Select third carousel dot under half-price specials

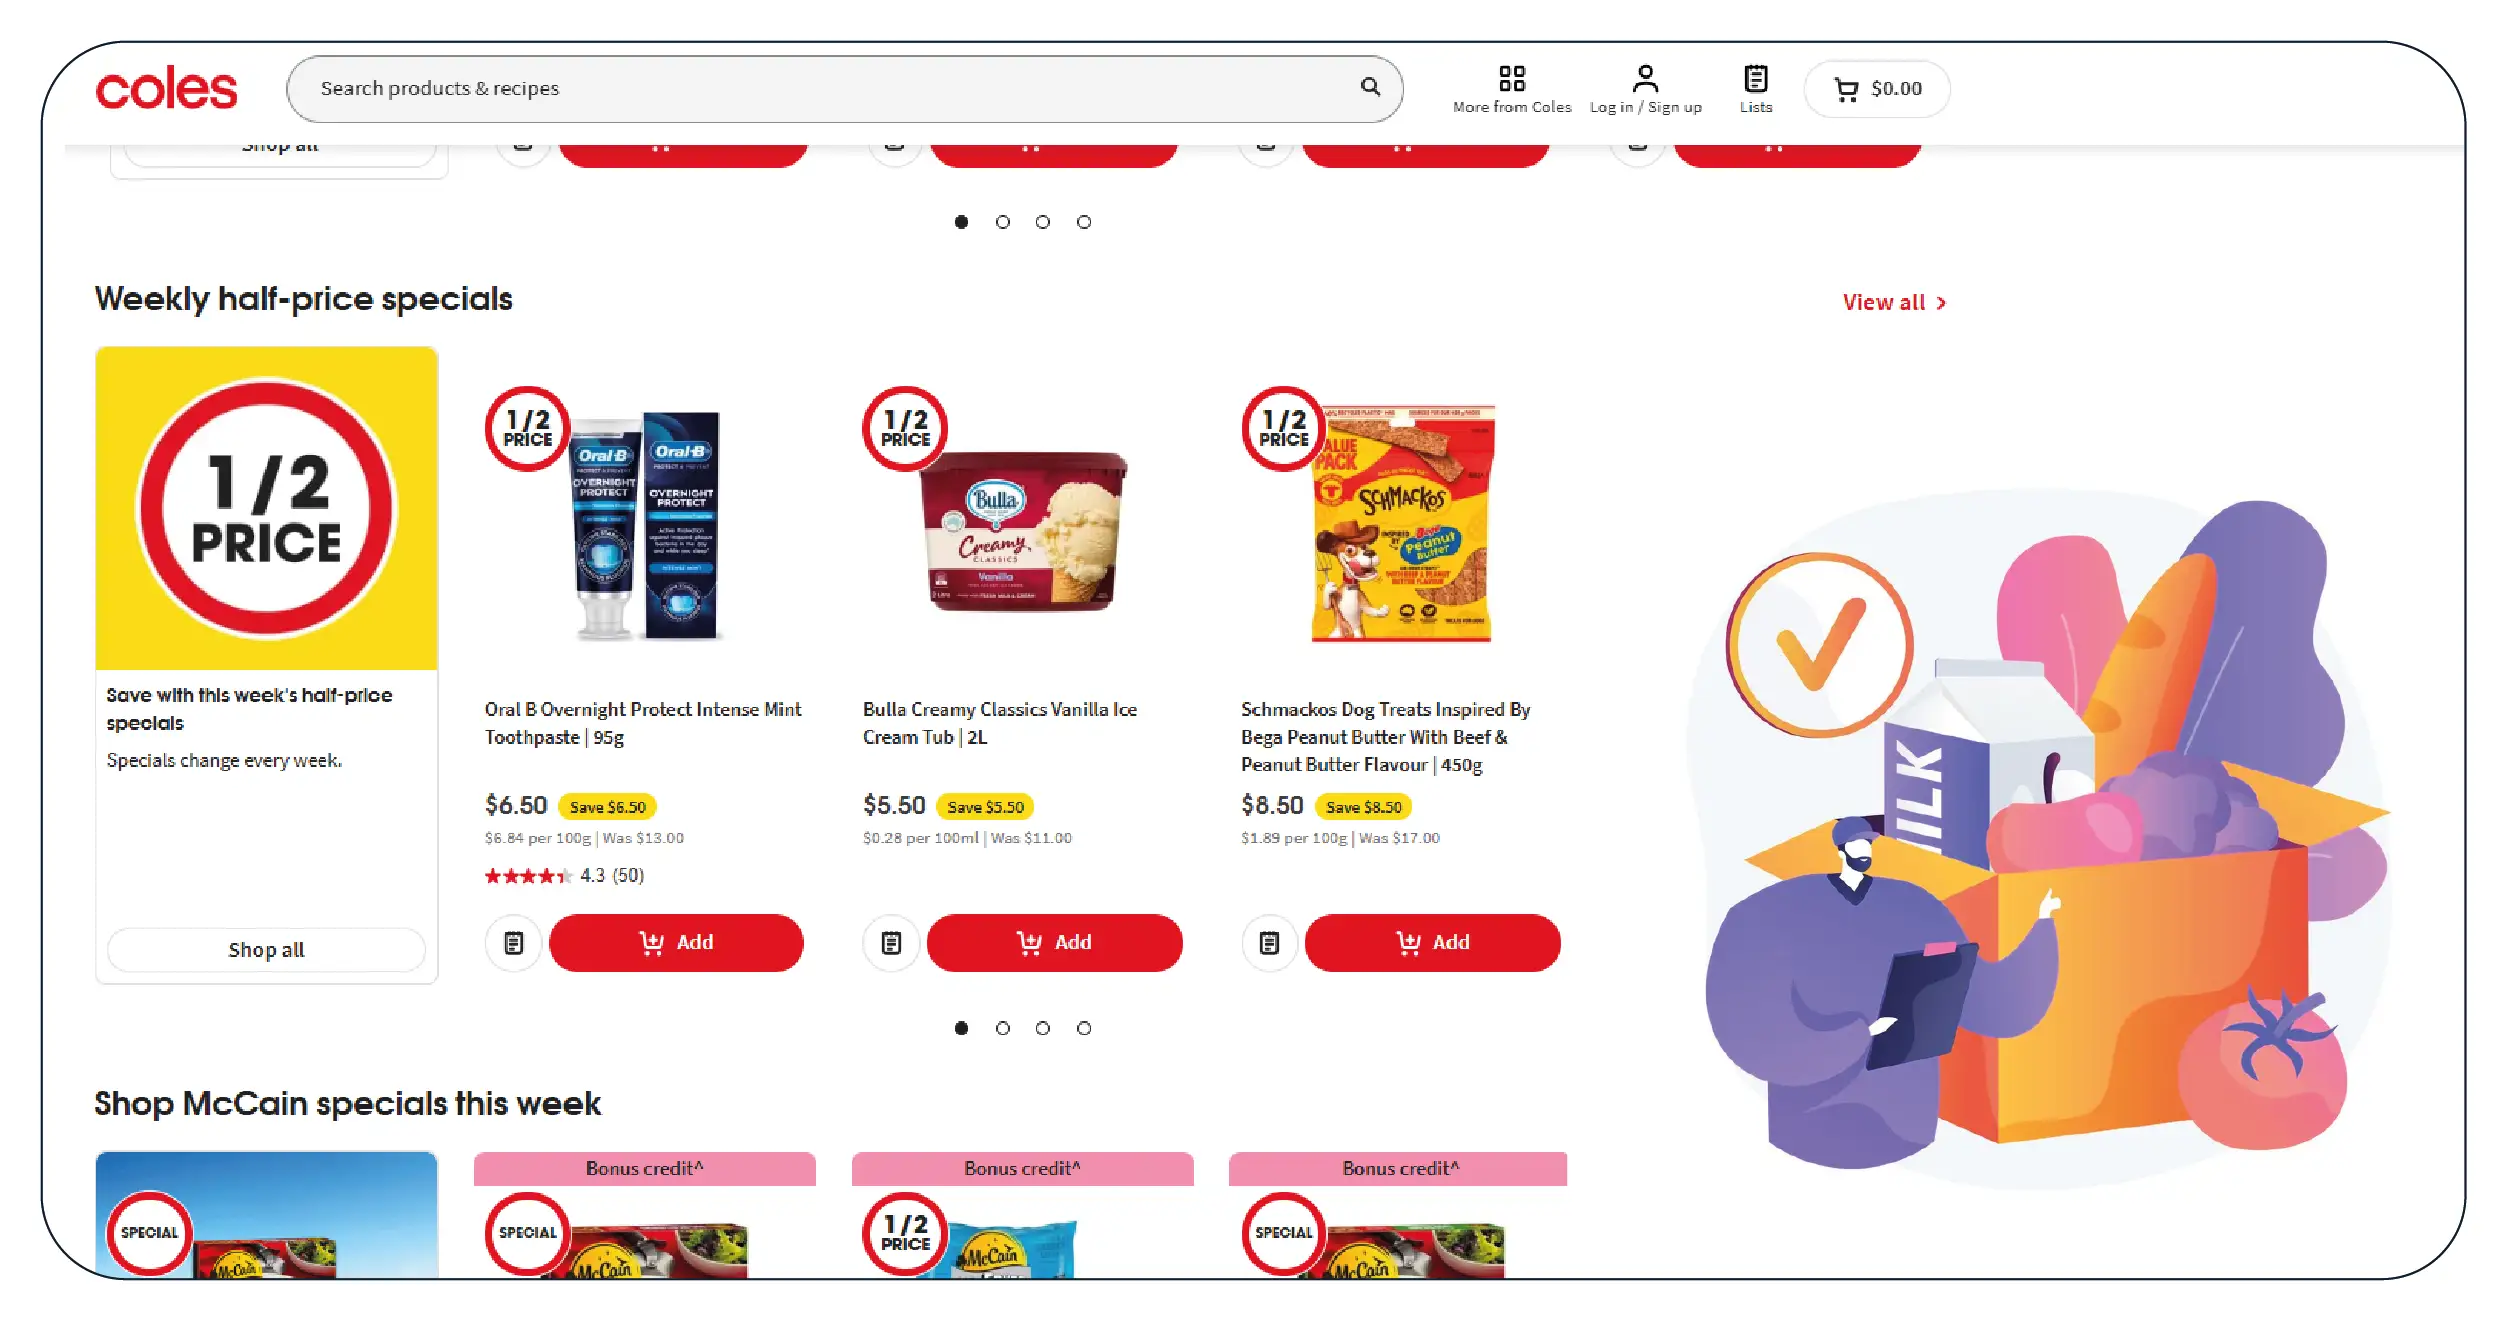tap(1043, 1028)
